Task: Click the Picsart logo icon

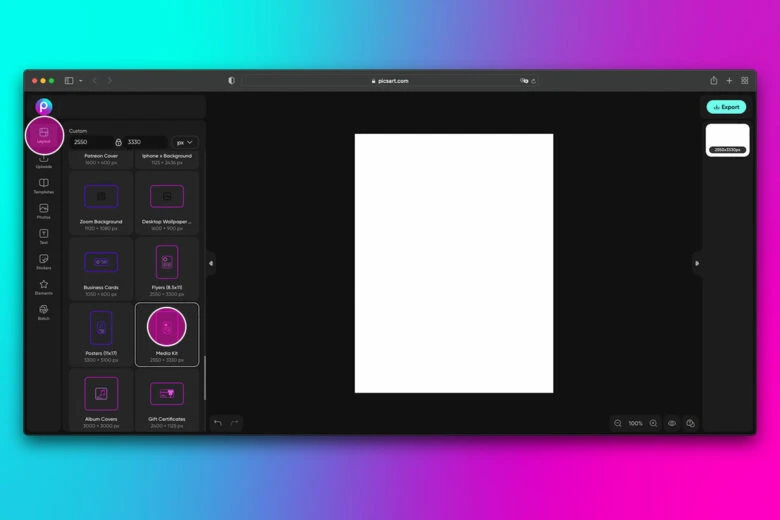Action: pos(43,106)
